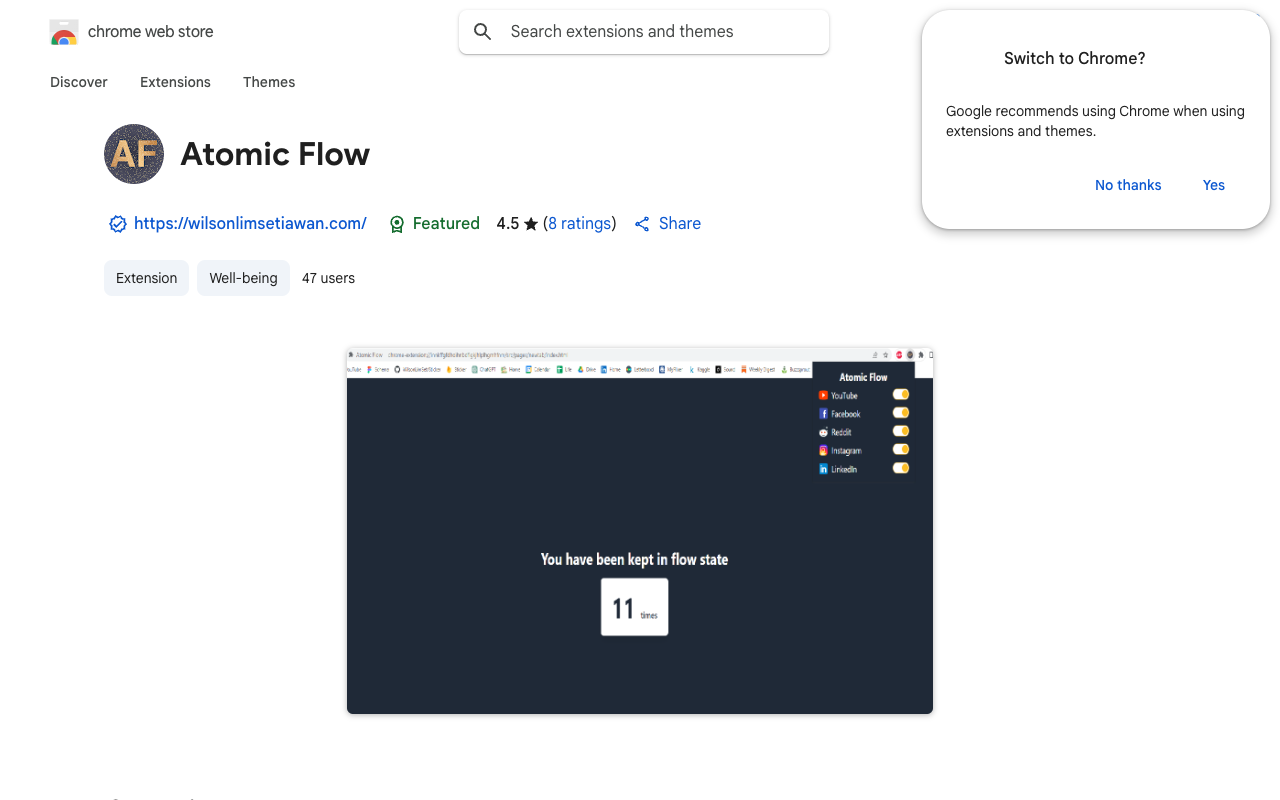The height and width of the screenshot is (800, 1280).
Task: Click the LinkedIn icon in the preview screenshot
Action: pos(823,469)
